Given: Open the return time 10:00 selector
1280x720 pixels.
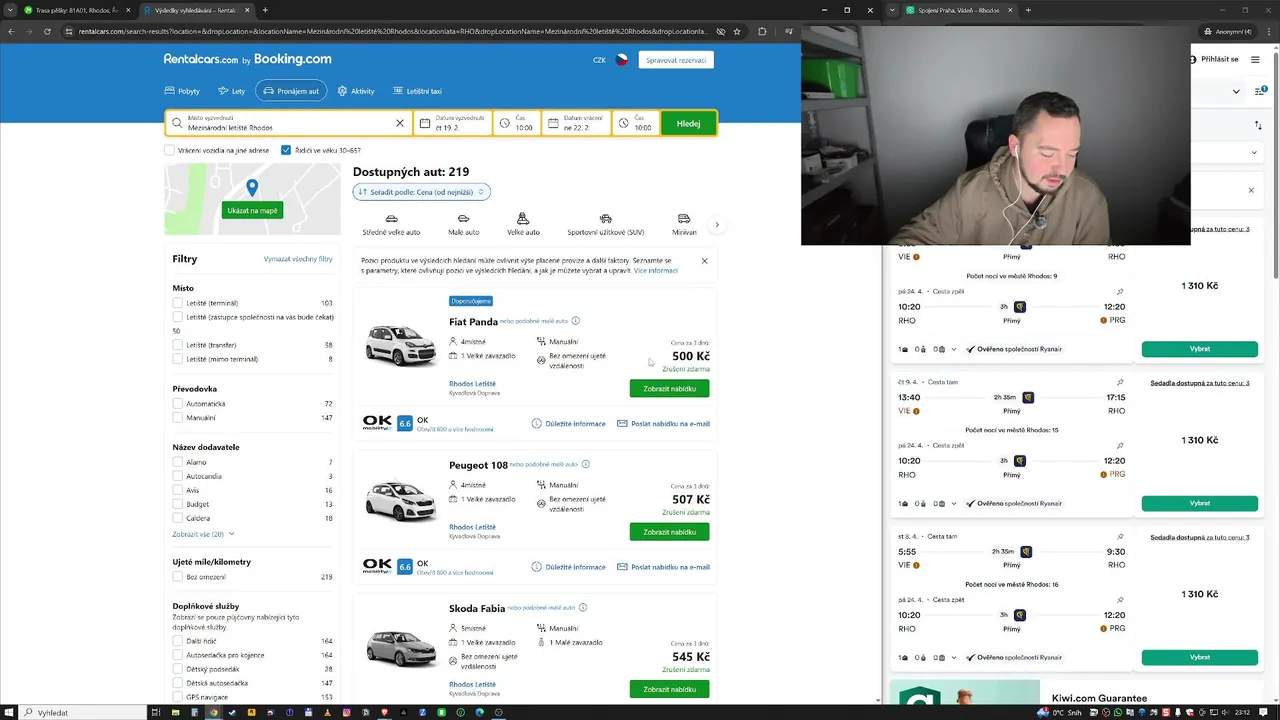Looking at the screenshot, I should click(636, 123).
